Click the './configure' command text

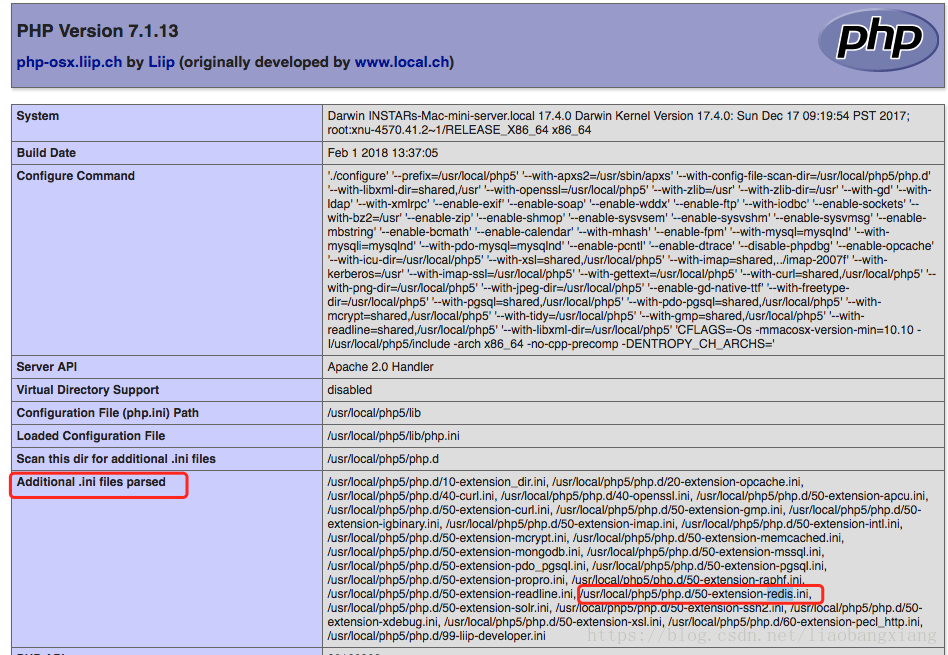coord(358,176)
